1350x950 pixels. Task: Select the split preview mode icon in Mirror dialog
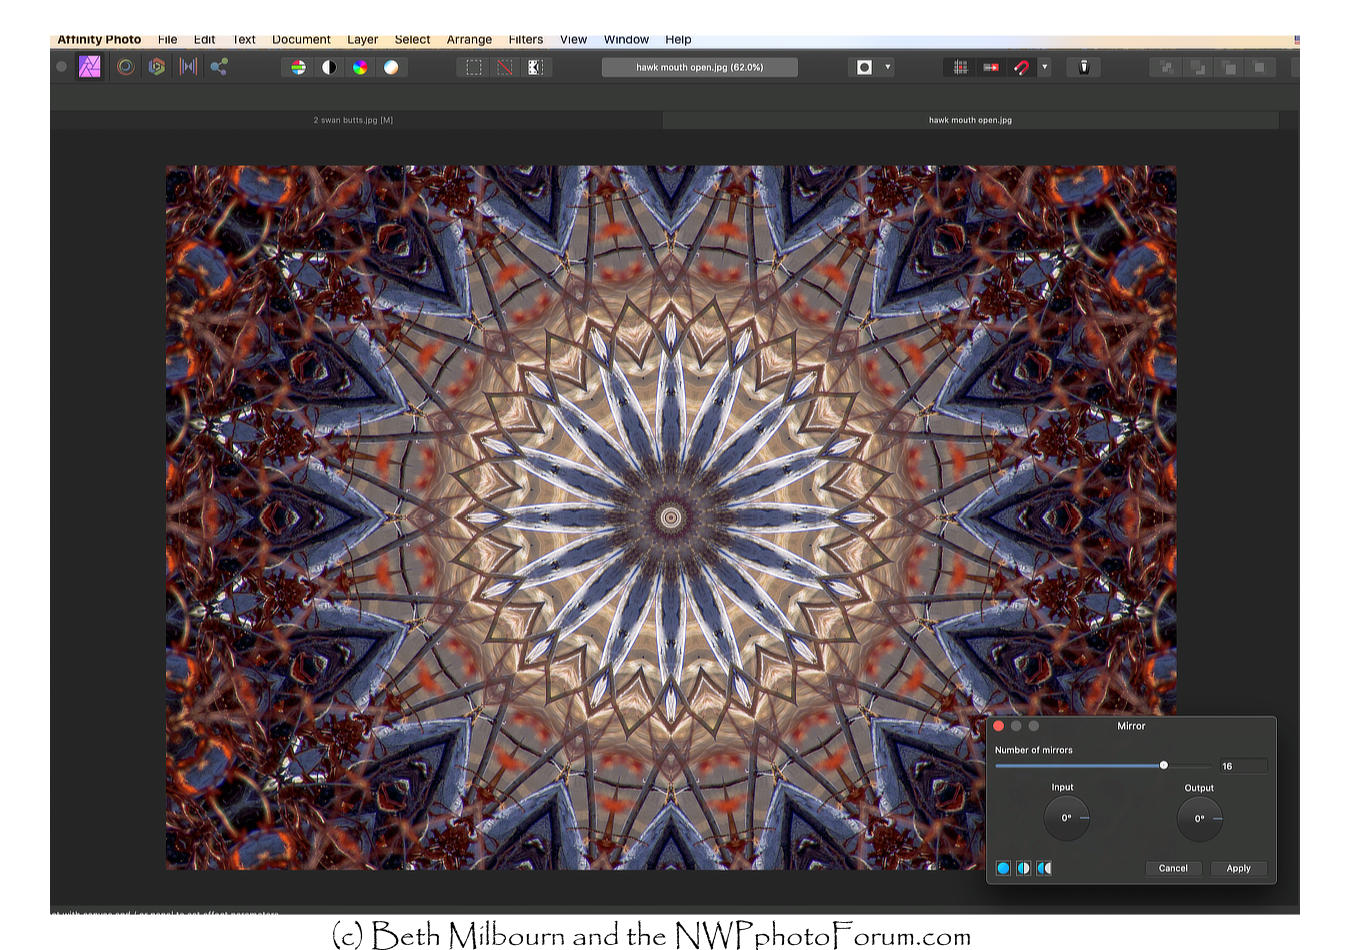point(1023,868)
